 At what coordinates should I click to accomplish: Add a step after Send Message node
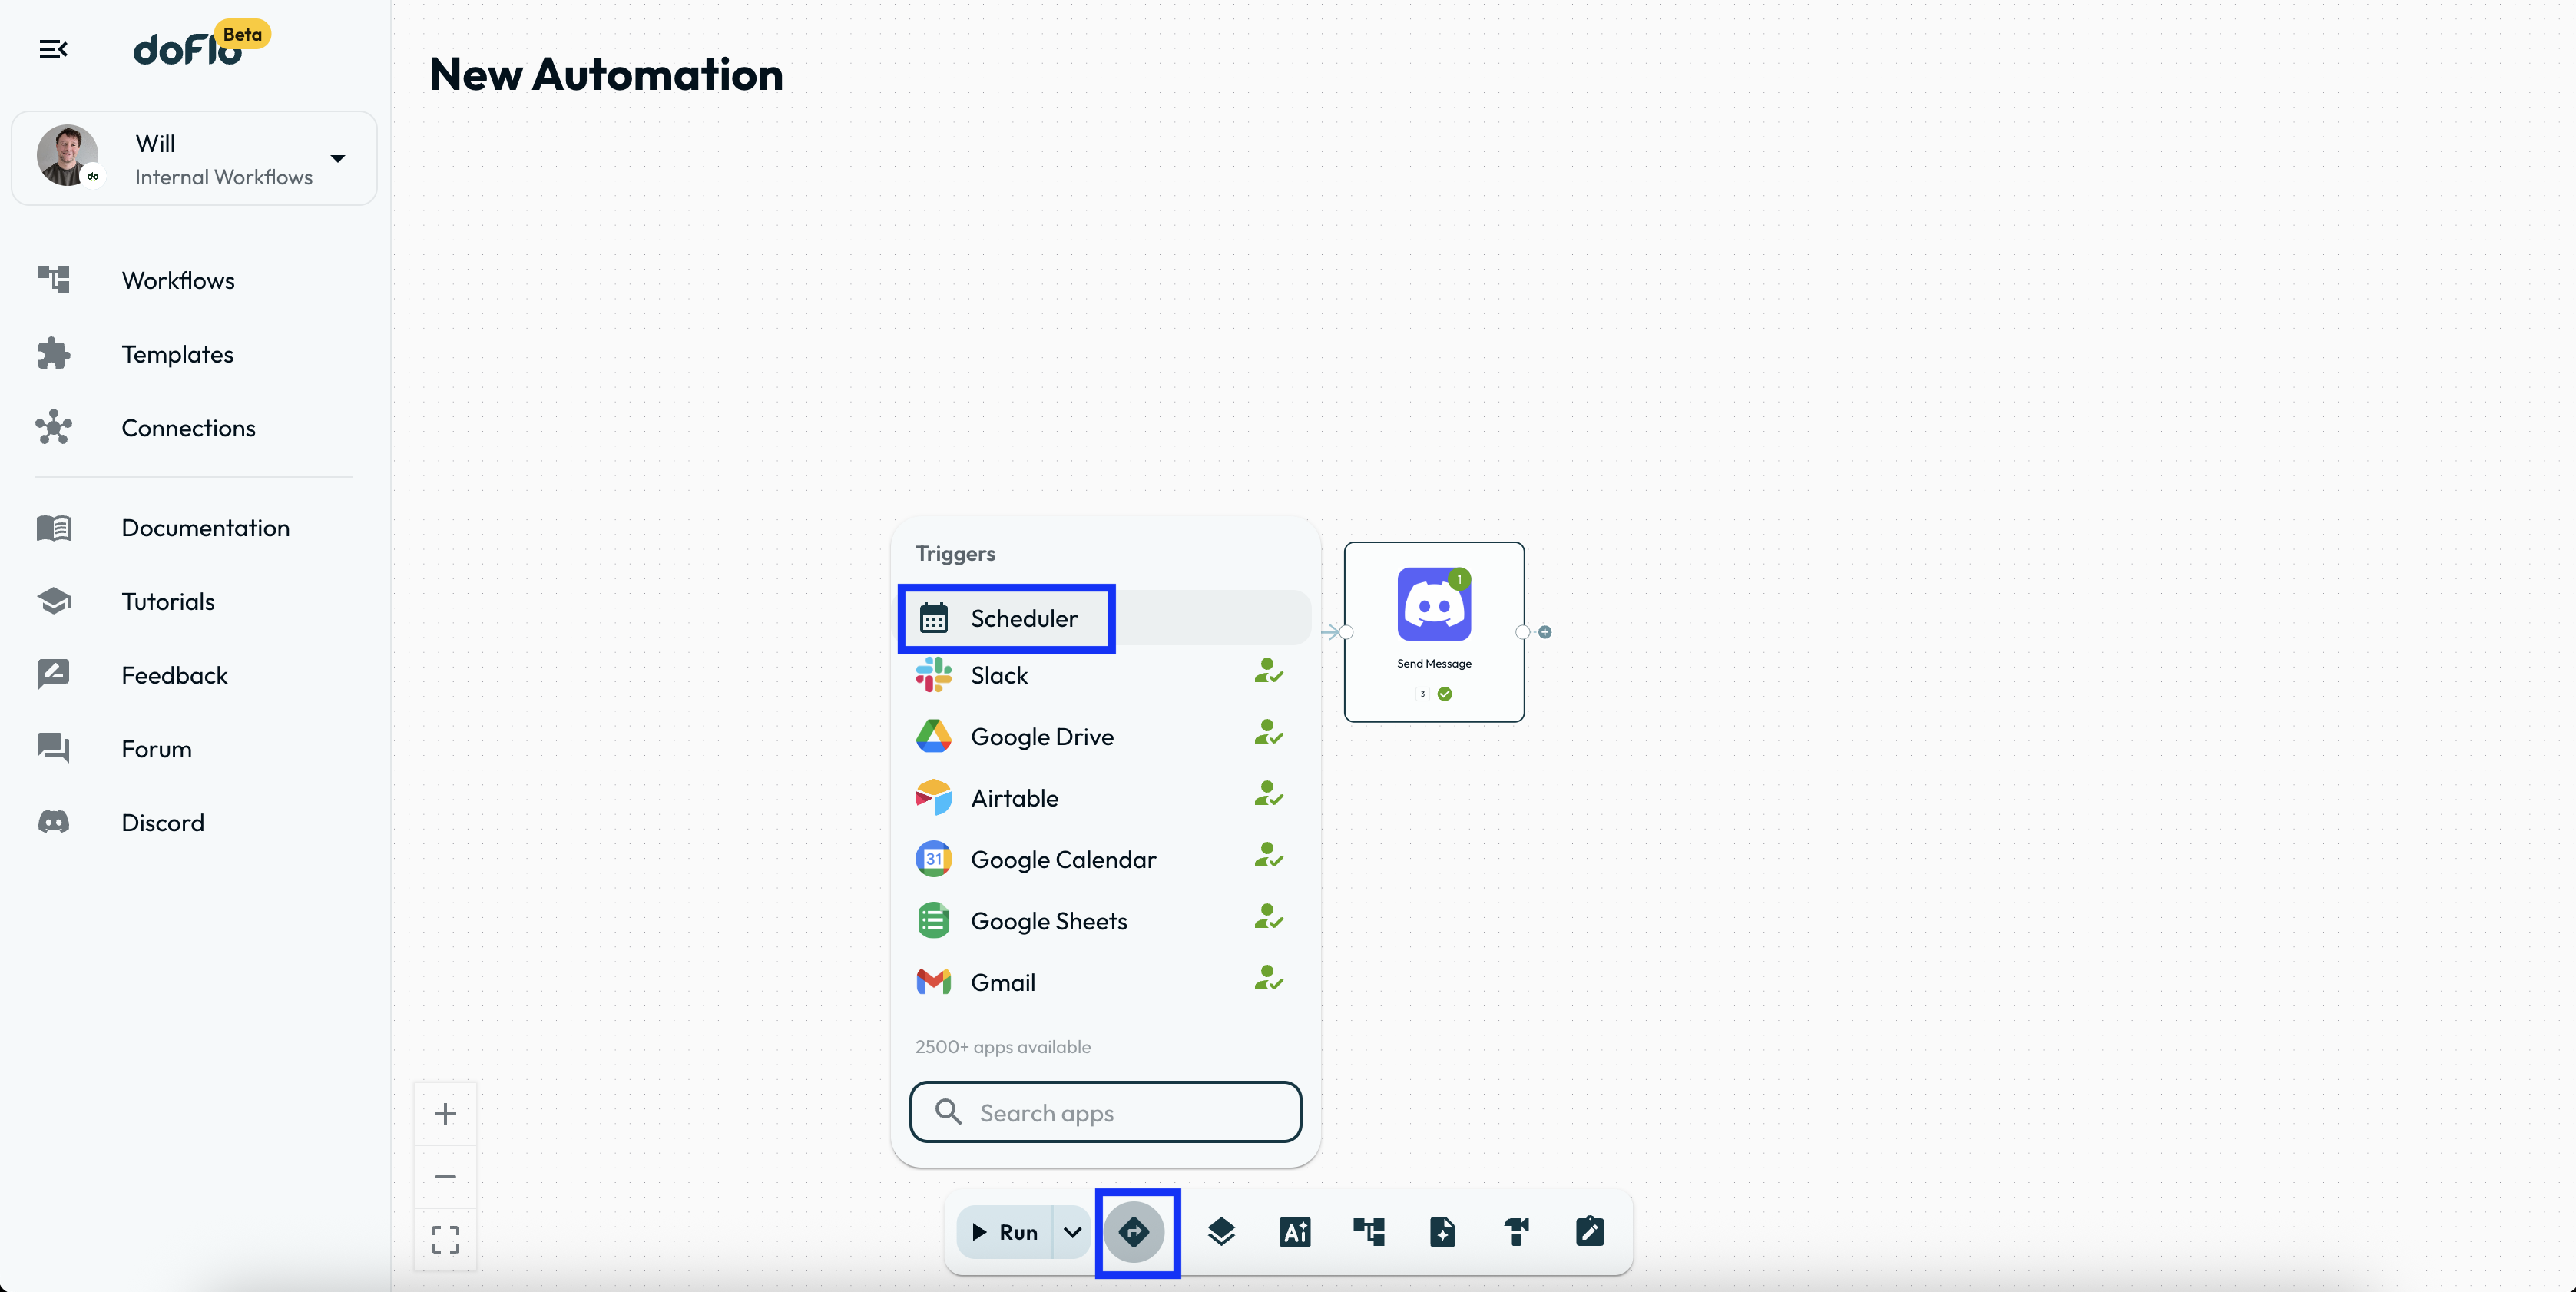click(x=1545, y=632)
